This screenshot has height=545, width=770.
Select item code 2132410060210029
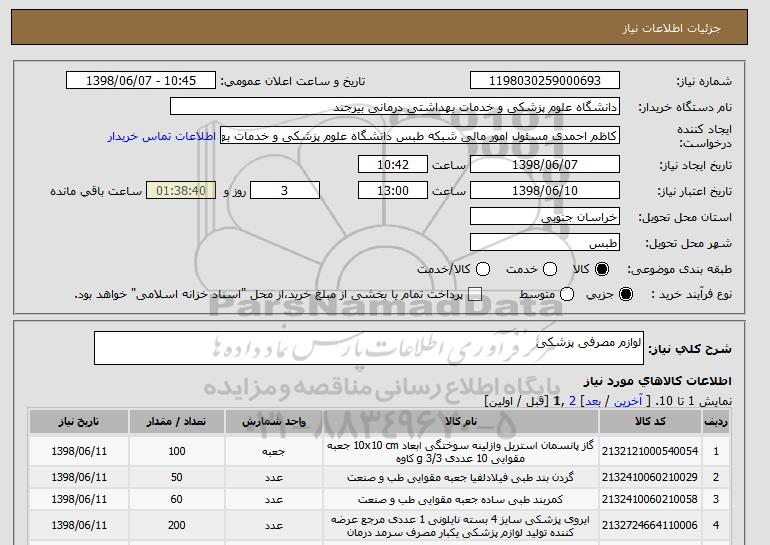[x=650, y=477]
